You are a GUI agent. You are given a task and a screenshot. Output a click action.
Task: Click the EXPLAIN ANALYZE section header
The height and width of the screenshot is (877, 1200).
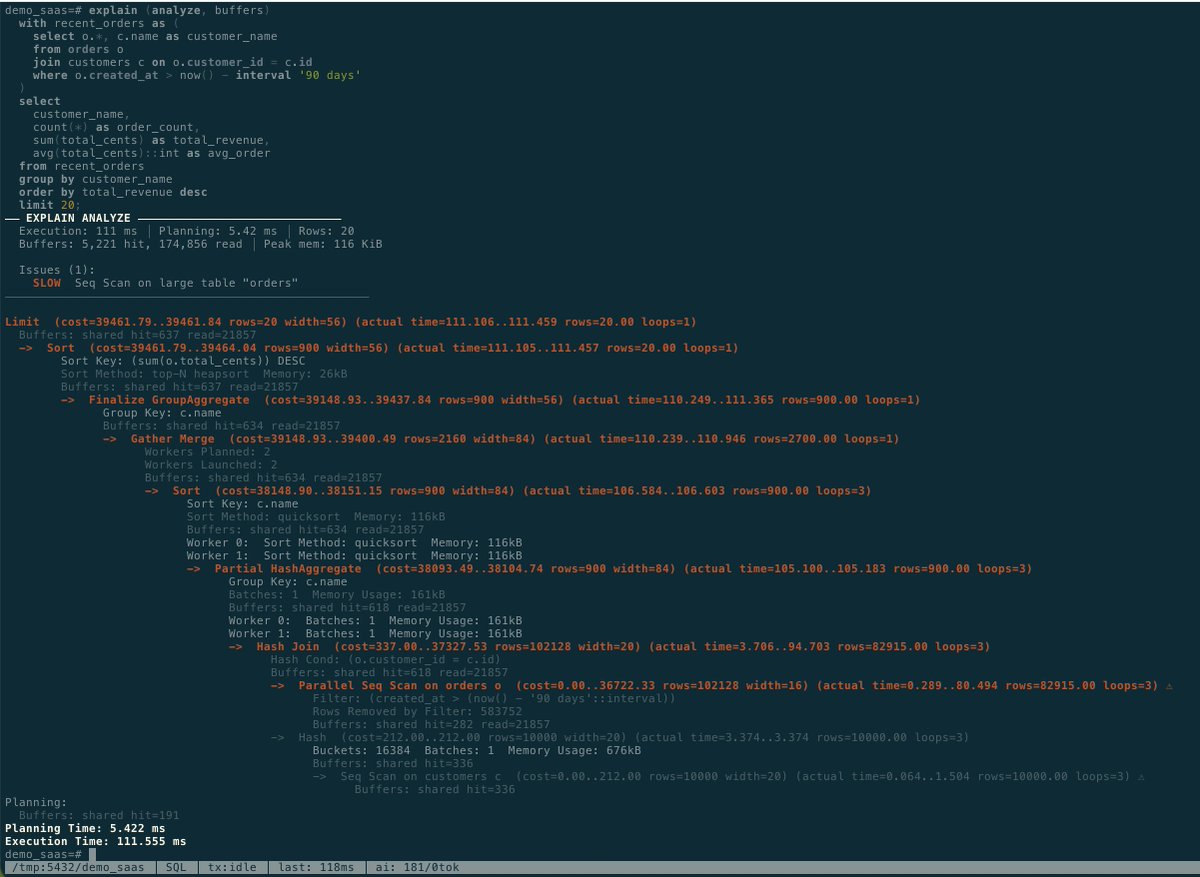(x=78, y=218)
